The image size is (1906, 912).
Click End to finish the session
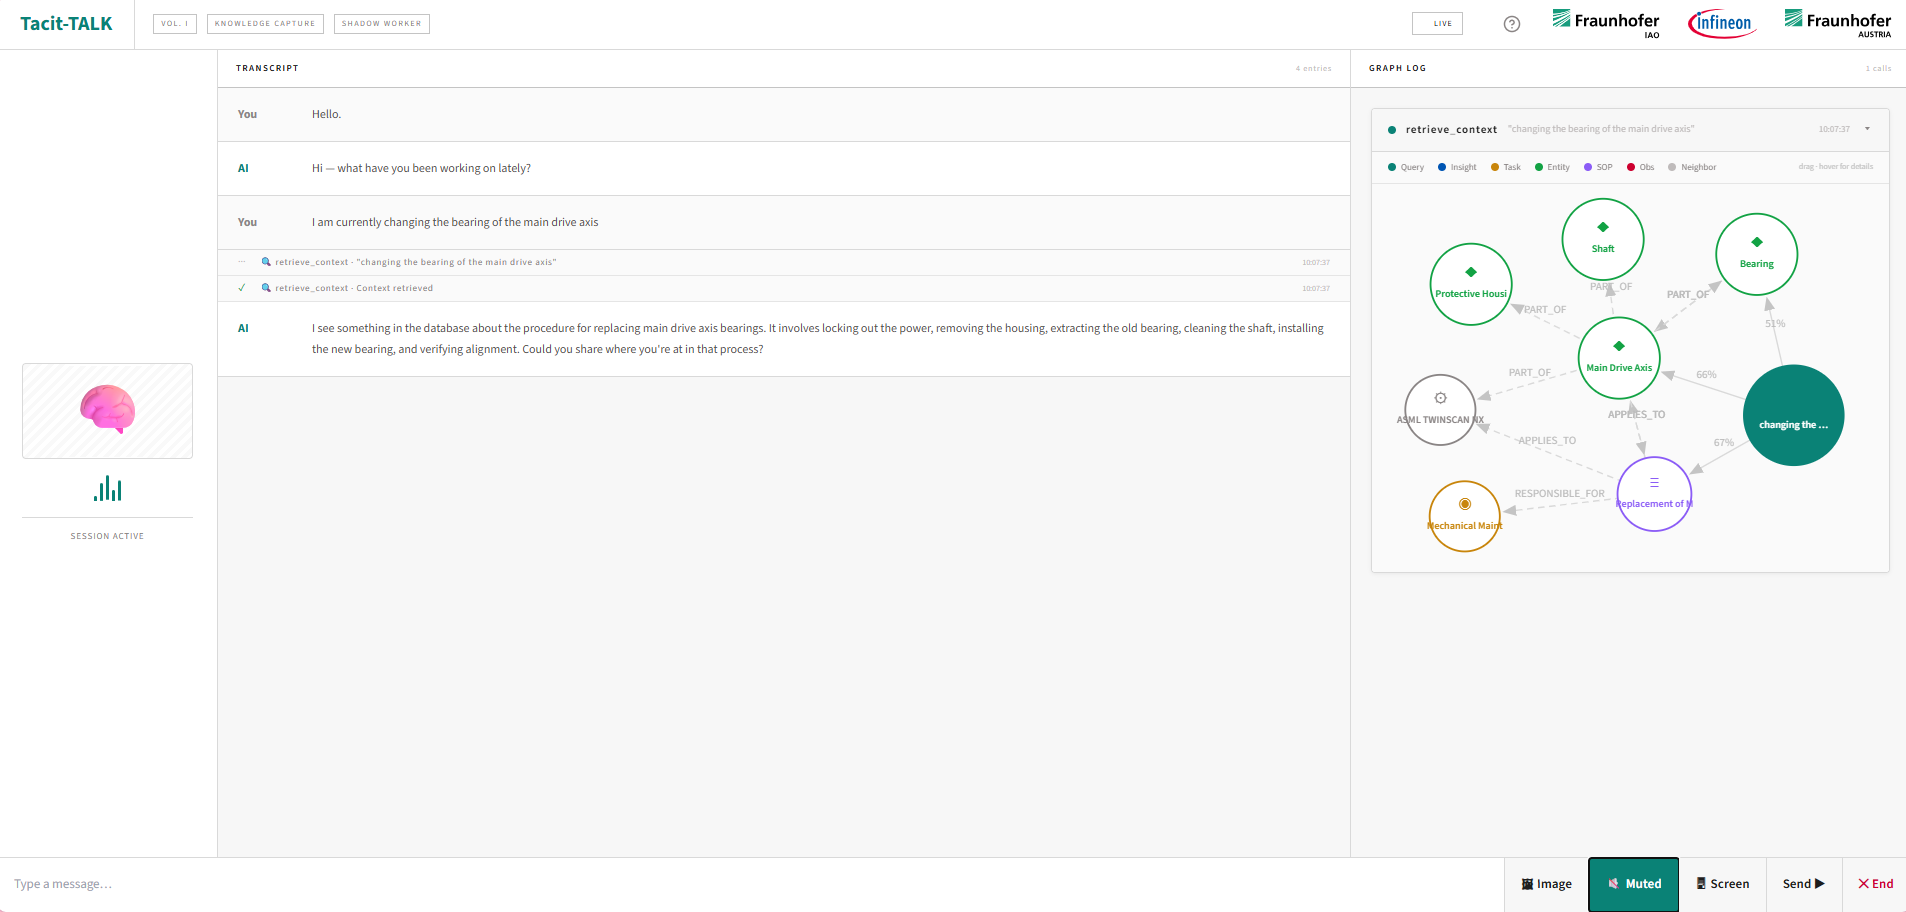coord(1875,884)
